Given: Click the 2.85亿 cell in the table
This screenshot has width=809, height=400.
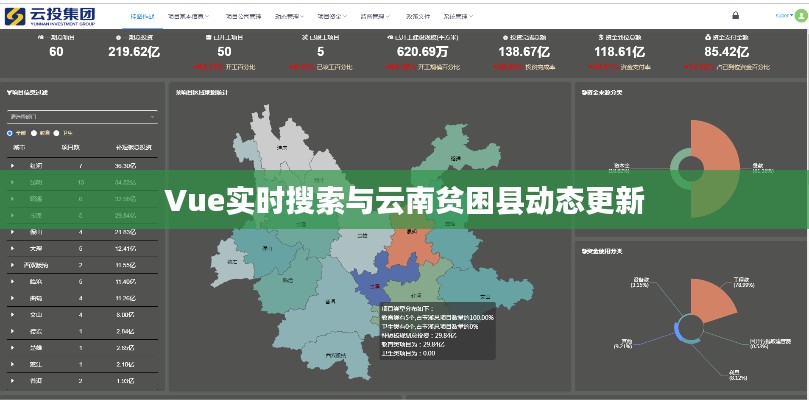Looking at the screenshot, I should pos(125,348).
